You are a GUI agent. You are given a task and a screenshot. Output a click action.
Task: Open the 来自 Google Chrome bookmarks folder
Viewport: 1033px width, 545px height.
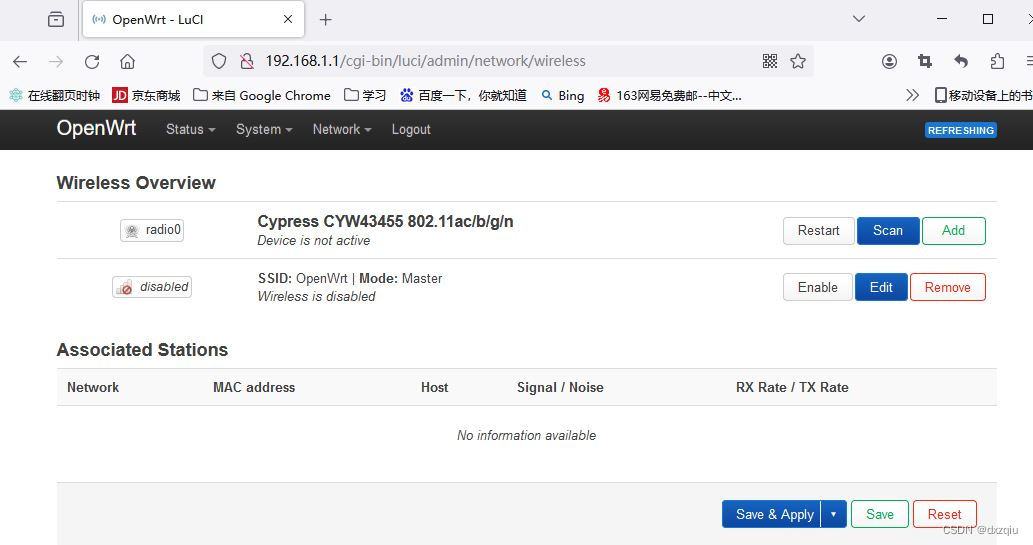262,96
